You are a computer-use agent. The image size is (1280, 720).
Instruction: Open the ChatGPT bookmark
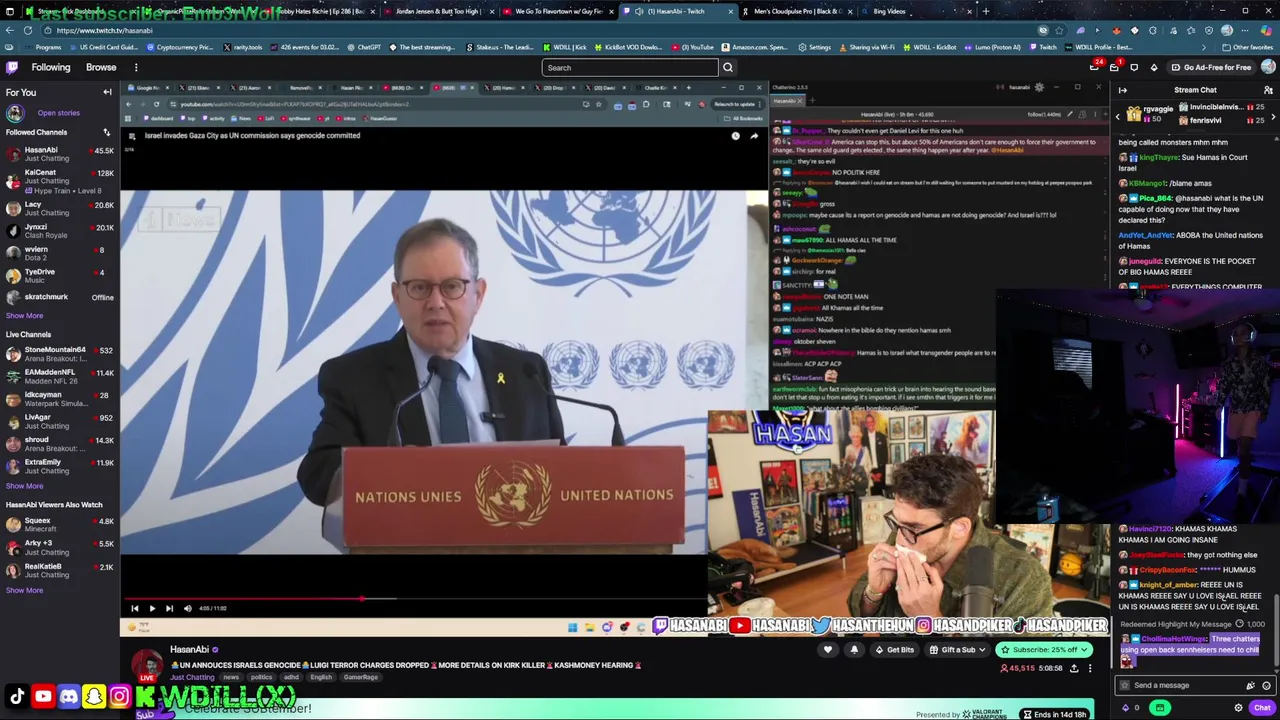[364, 47]
